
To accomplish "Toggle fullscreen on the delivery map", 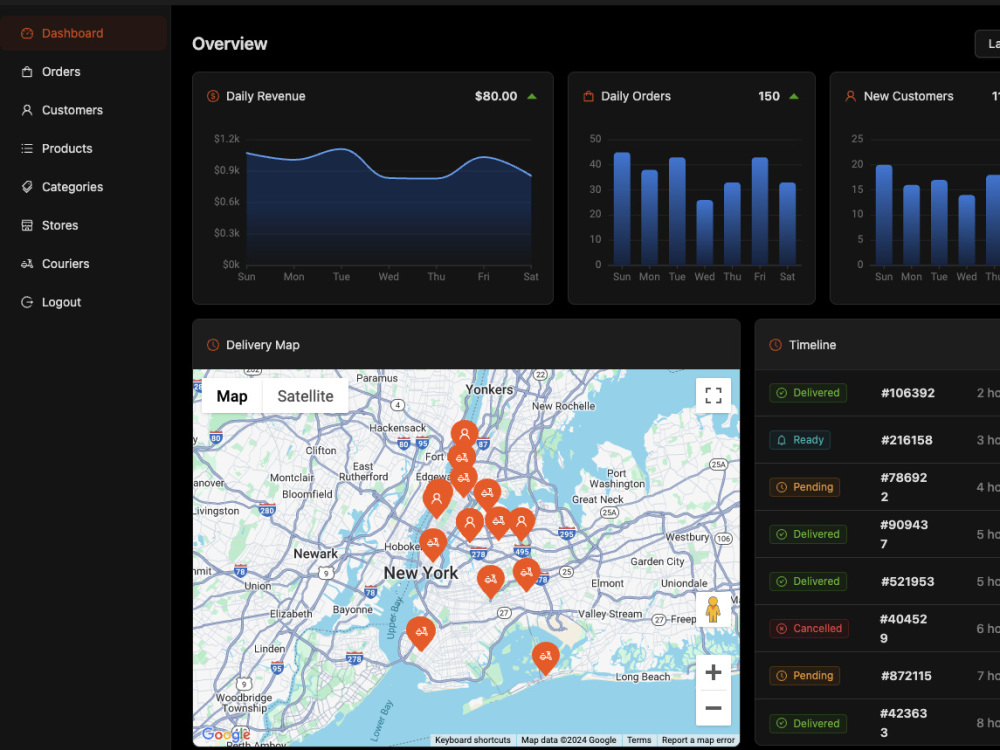I will [x=713, y=395].
